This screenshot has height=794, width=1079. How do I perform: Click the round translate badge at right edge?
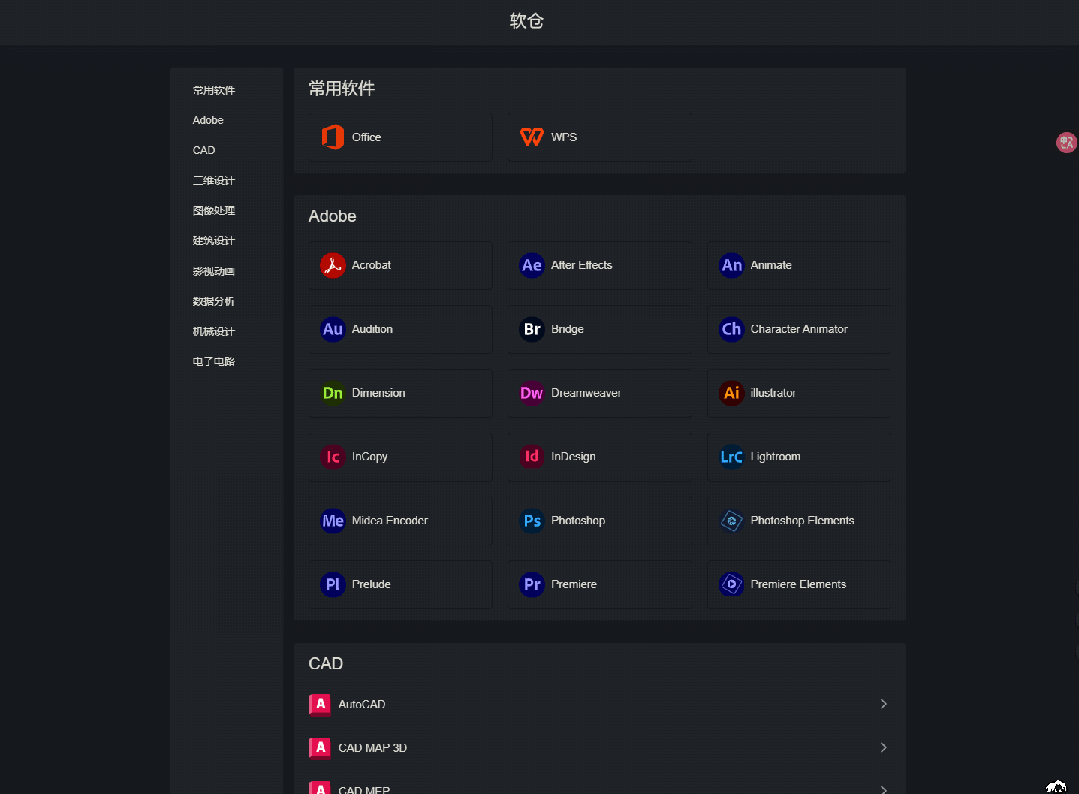click(x=1066, y=143)
